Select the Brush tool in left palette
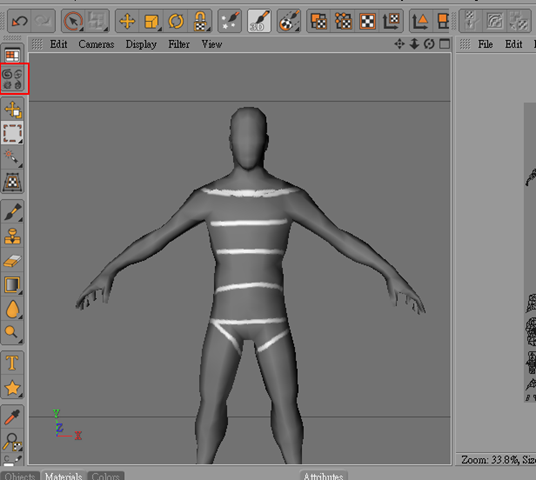 coord(13,211)
